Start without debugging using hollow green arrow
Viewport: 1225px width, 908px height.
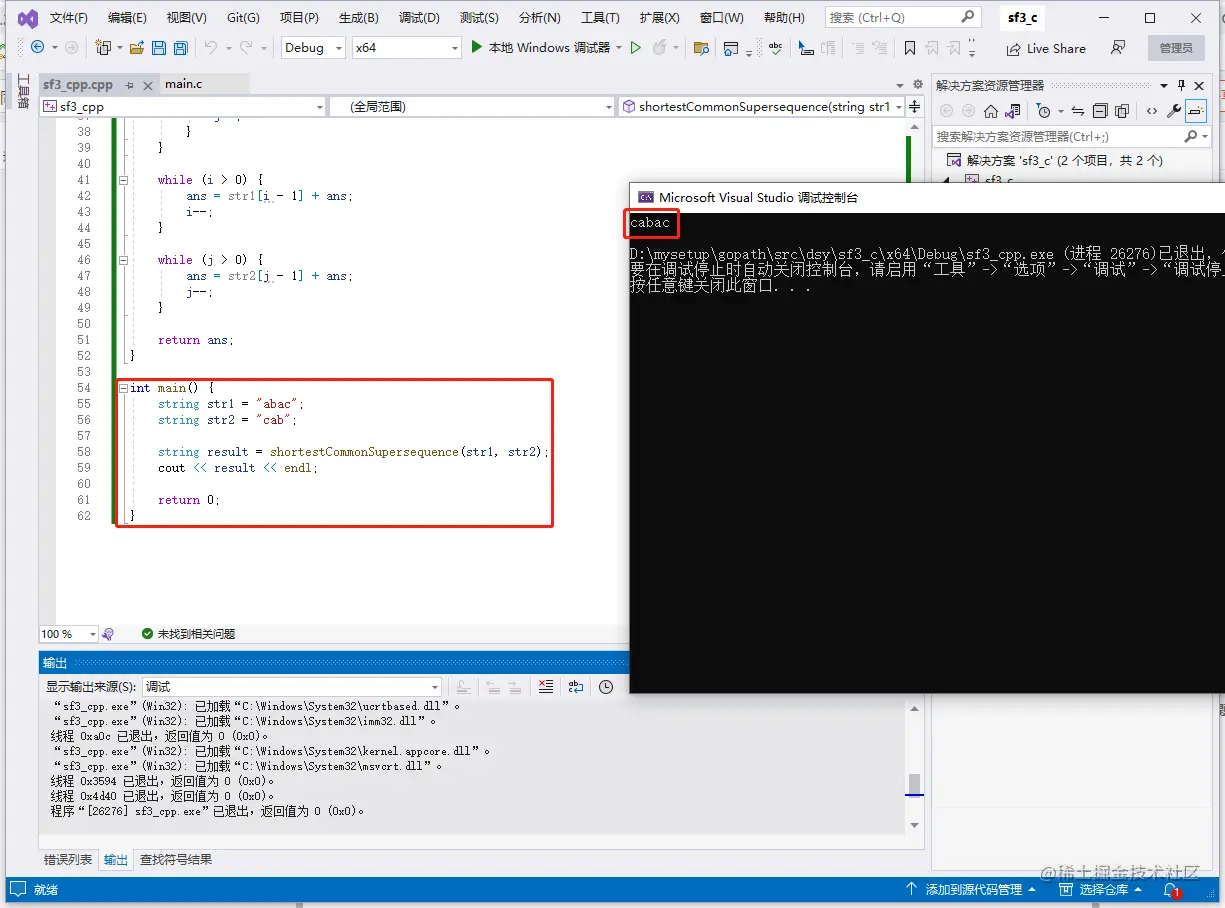[635, 48]
